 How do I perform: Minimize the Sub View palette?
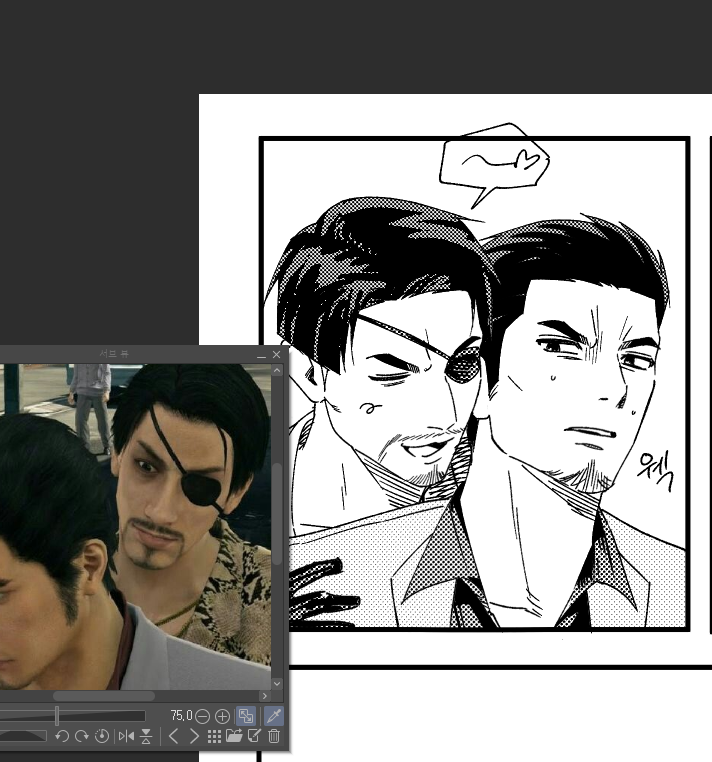(261, 355)
